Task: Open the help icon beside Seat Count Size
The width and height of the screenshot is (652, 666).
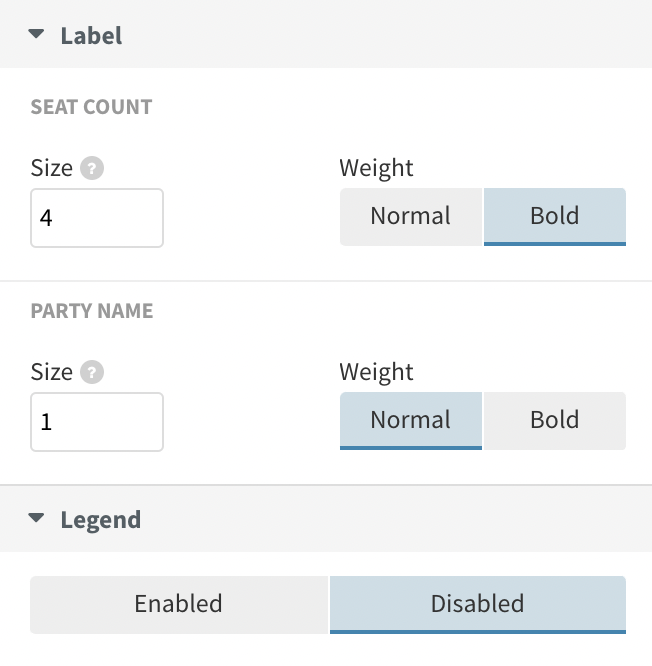Action: coord(92,168)
